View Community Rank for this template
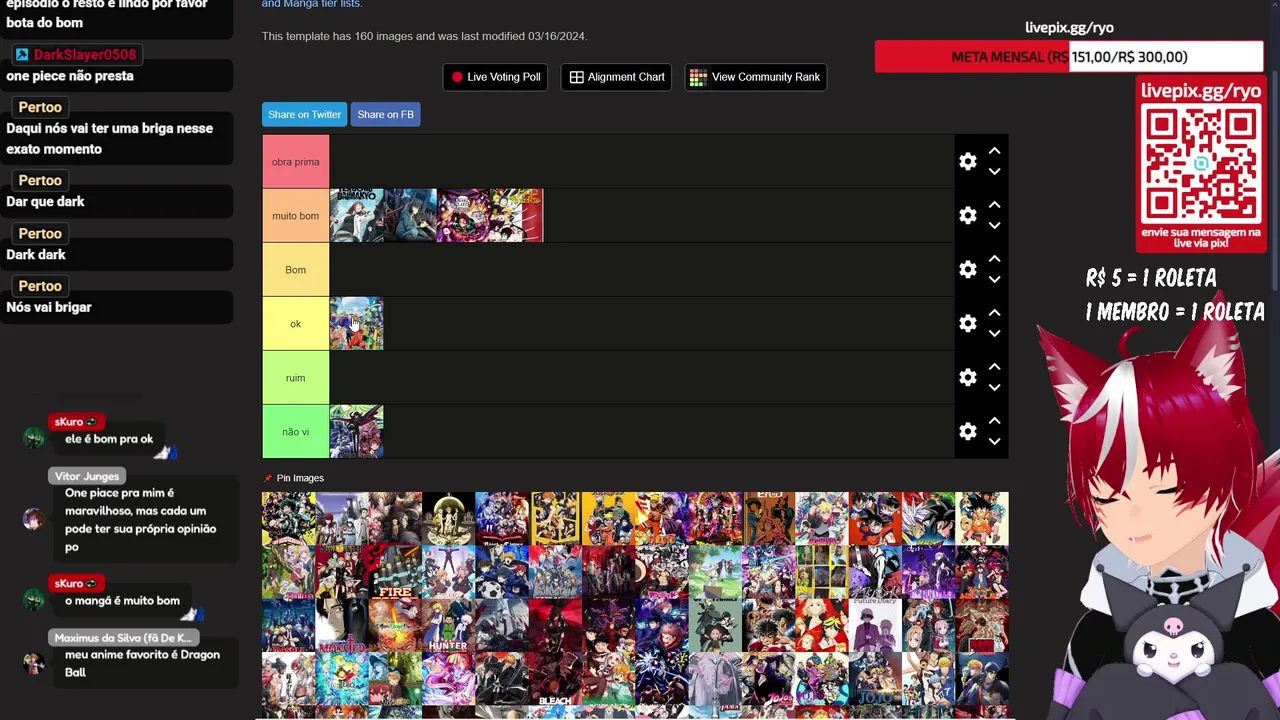The width and height of the screenshot is (1280, 720). tap(755, 77)
